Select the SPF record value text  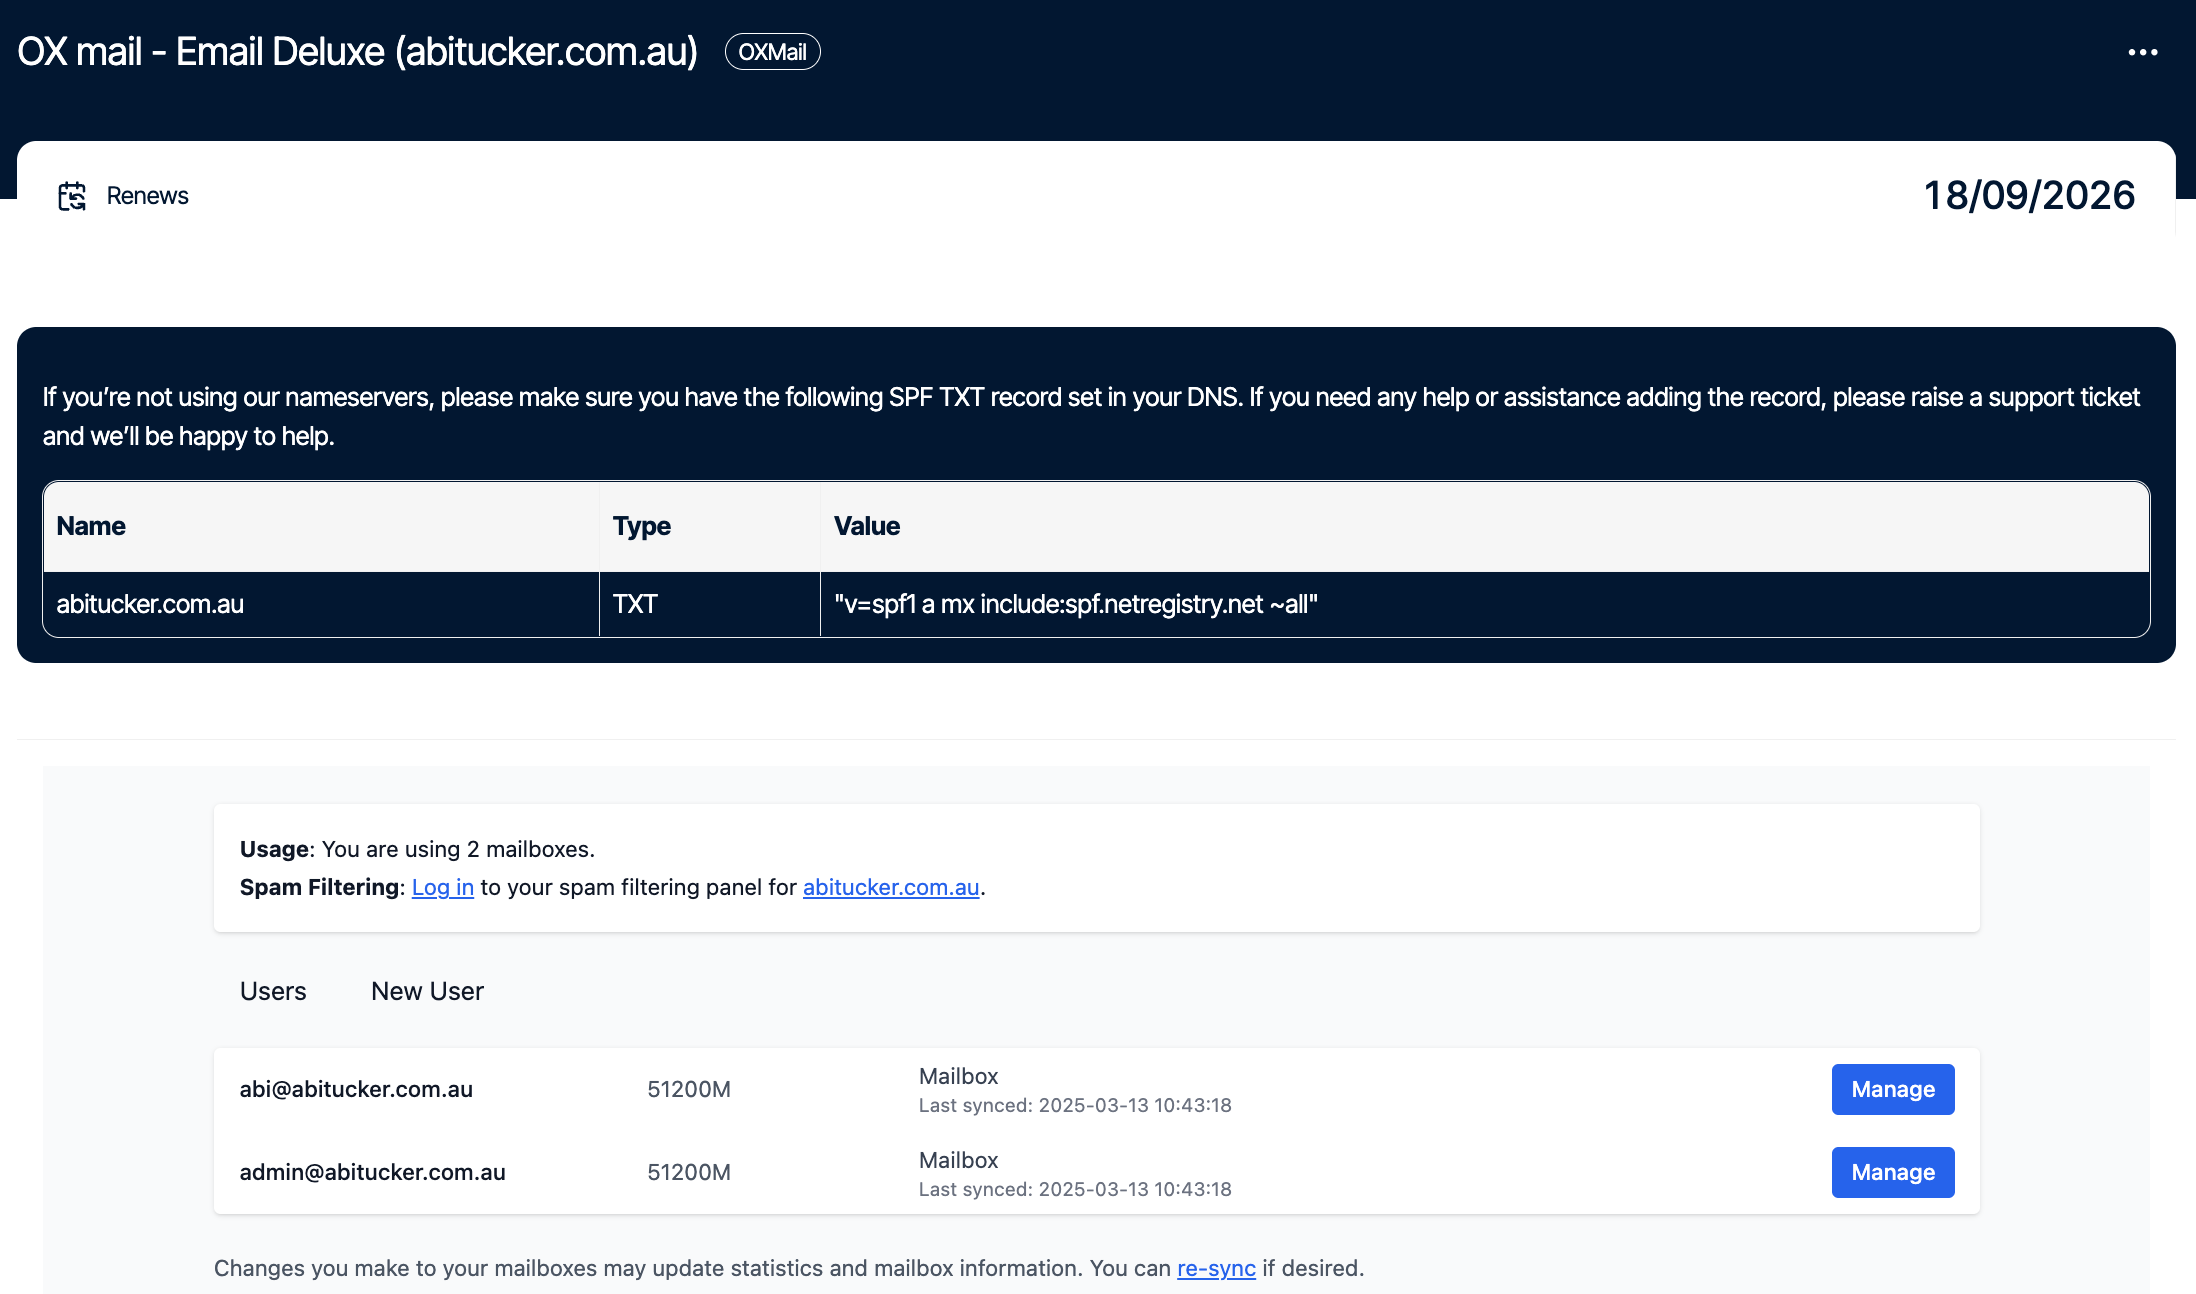[x=1075, y=604]
